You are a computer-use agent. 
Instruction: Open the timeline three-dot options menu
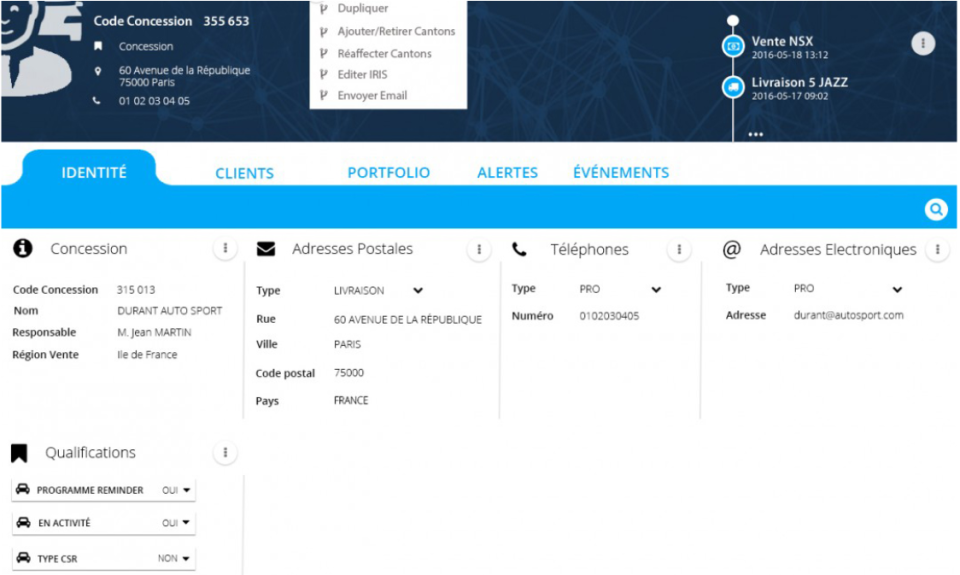click(x=923, y=43)
